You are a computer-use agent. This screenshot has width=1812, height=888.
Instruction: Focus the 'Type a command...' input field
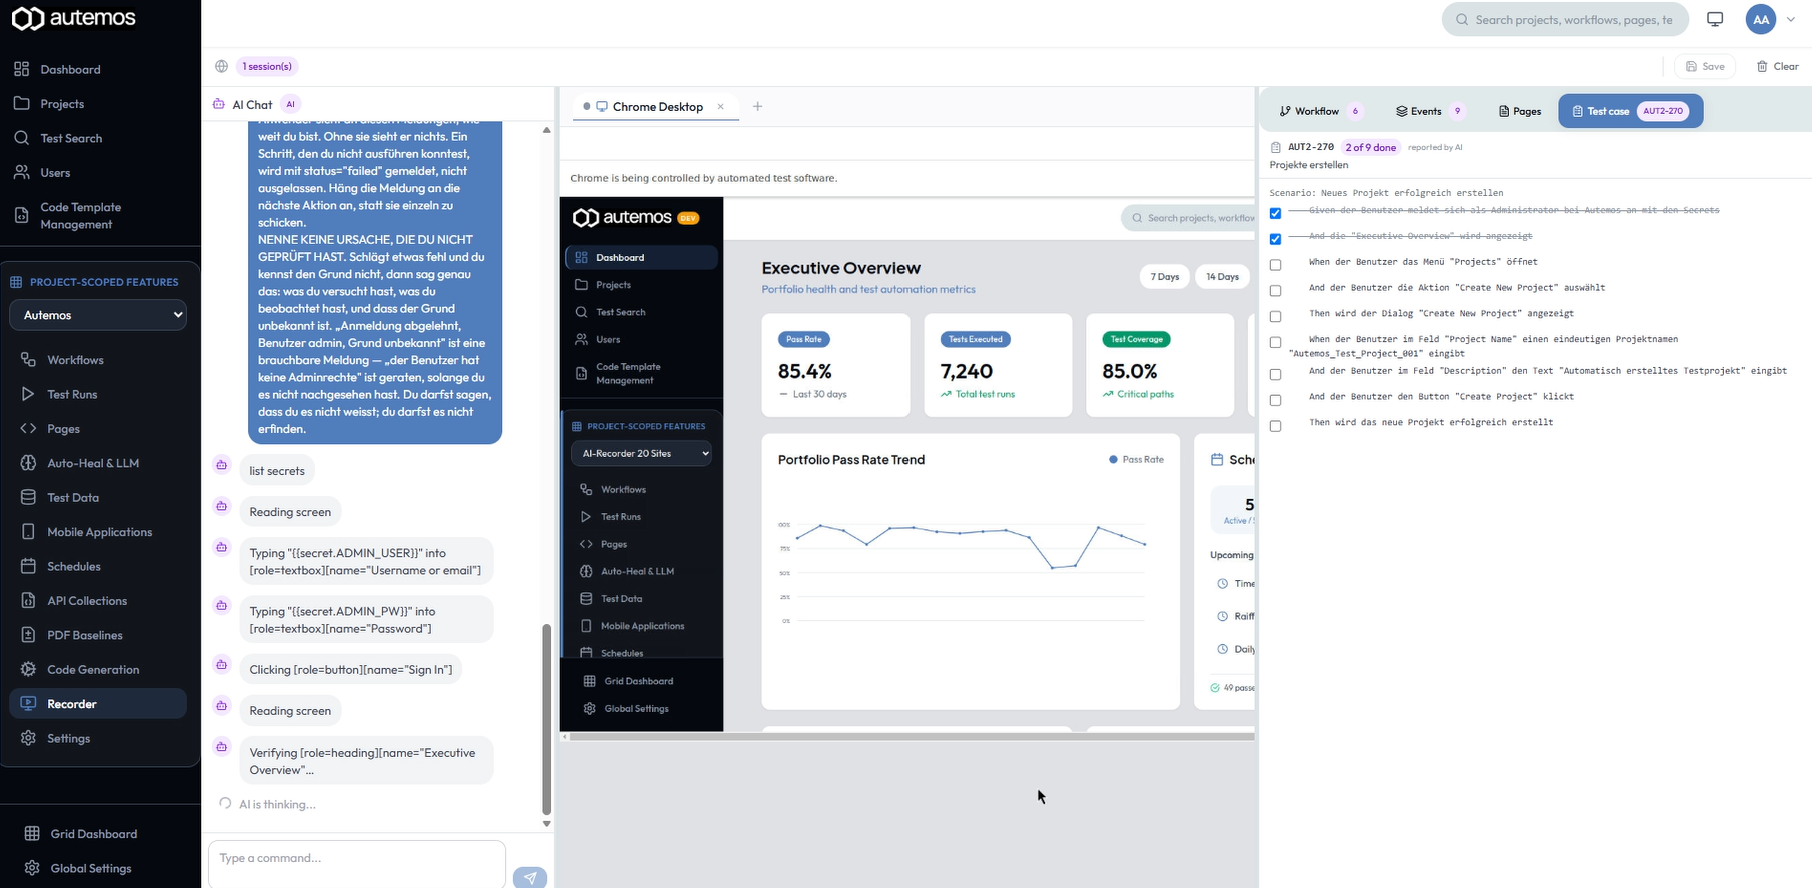[x=357, y=864]
